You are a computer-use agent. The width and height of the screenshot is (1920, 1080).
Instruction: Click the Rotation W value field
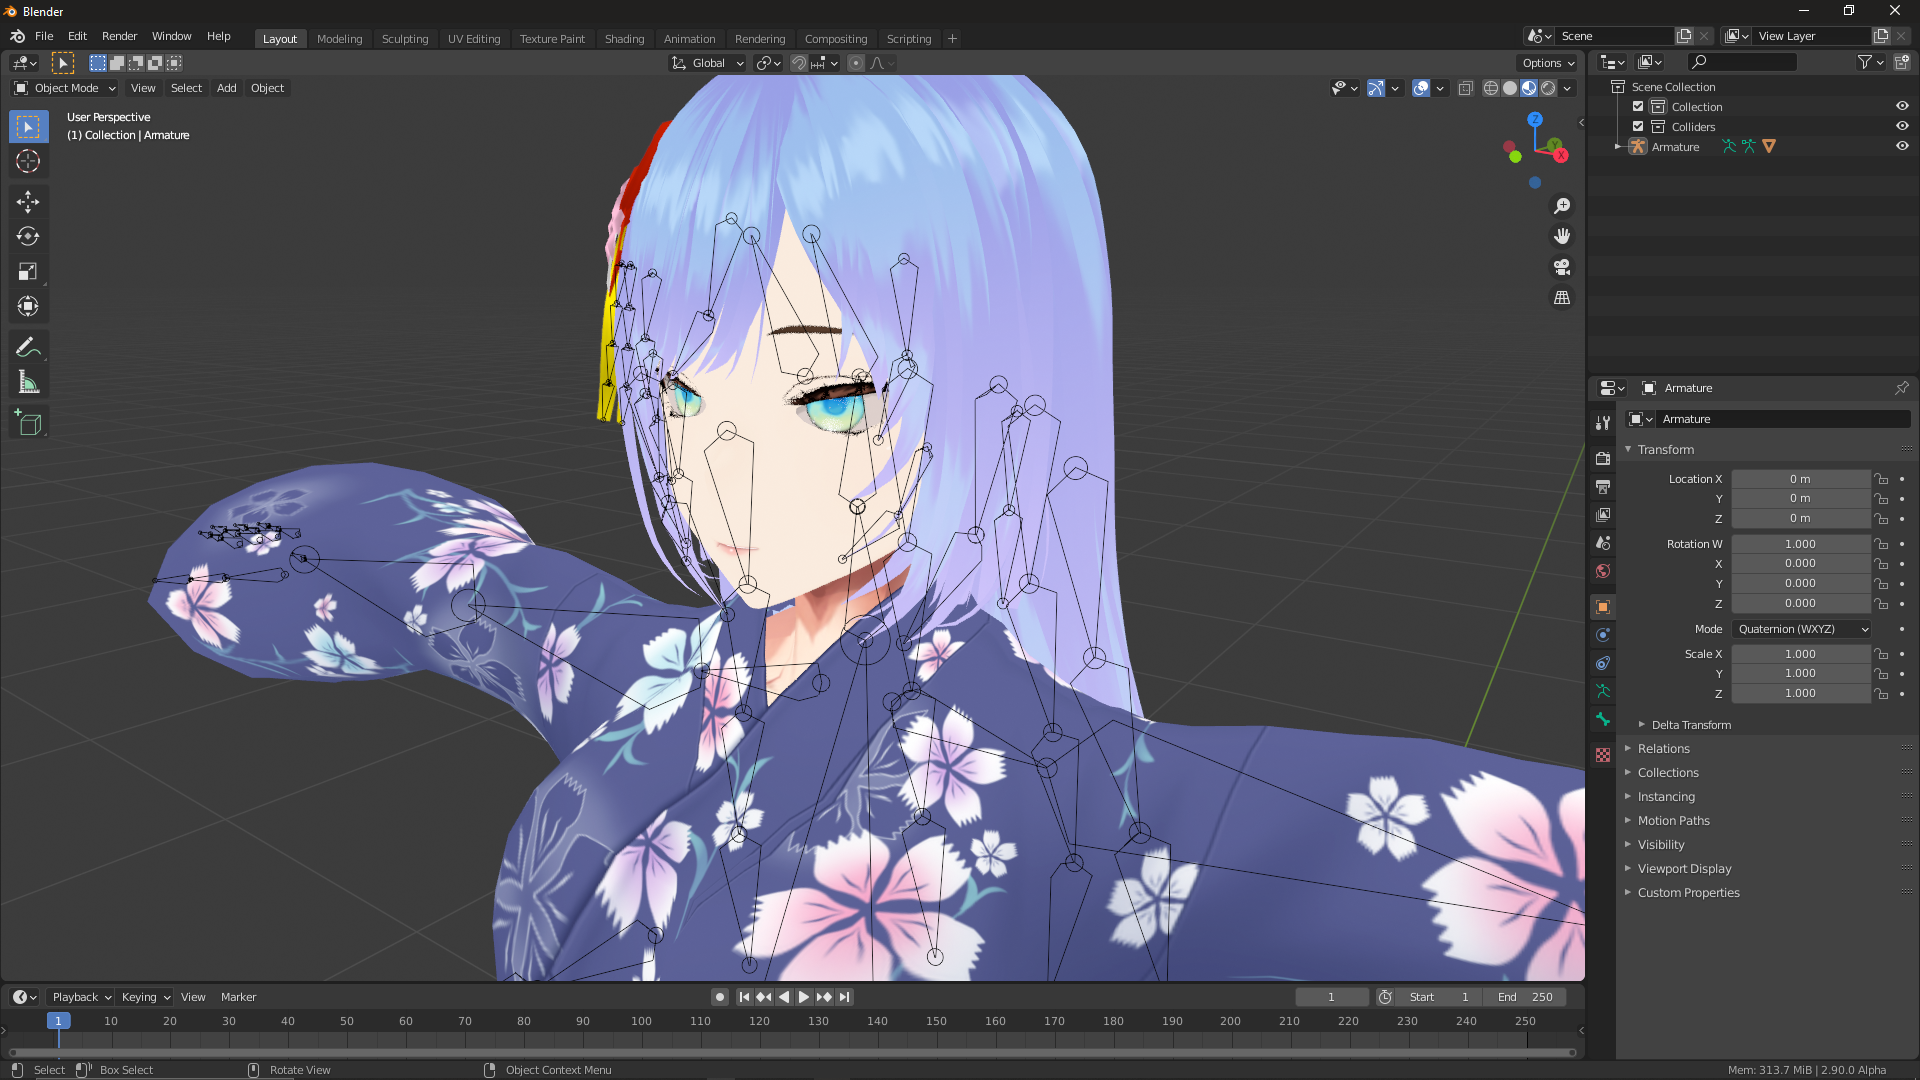[1800, 544]
